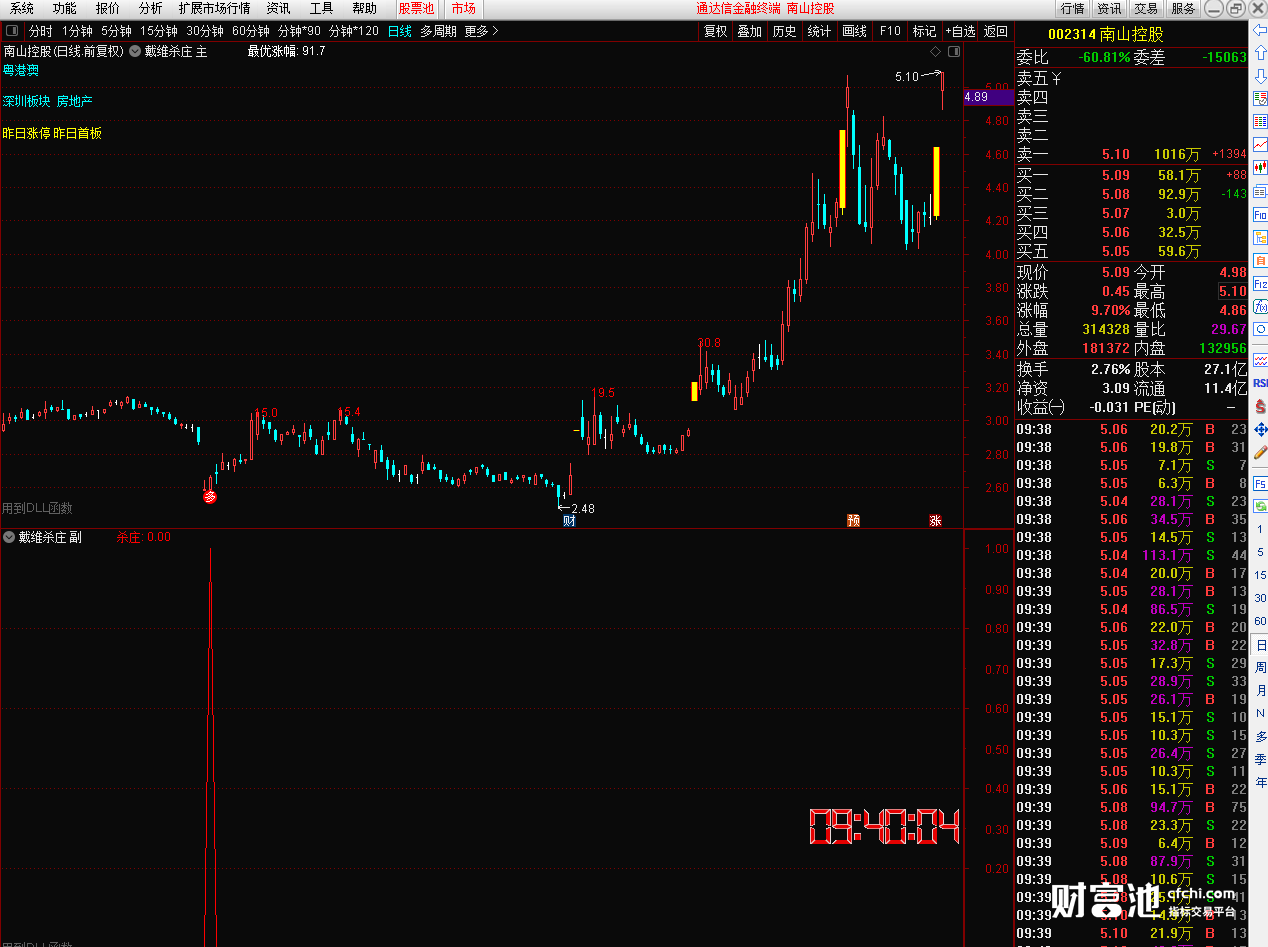Click the f(x) formula sidebar icon
Screen dimensions: 1268x947
tap(1260, 307)
